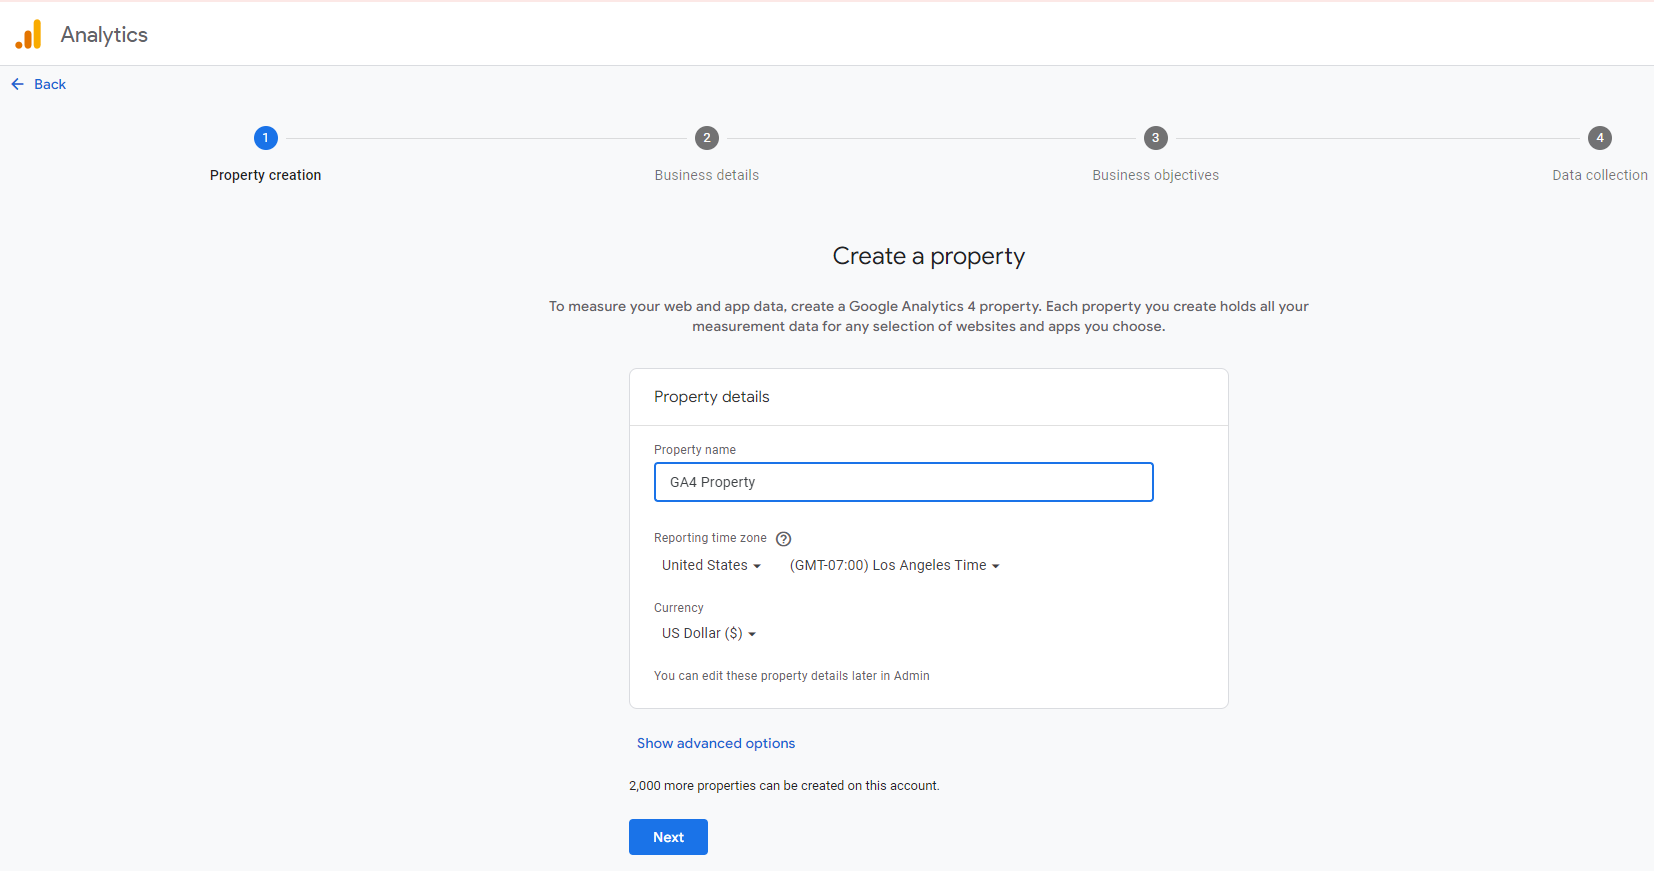Click the Google Analytics logo icon
The image size is (1654, 871).
click(x=28, y=34)
